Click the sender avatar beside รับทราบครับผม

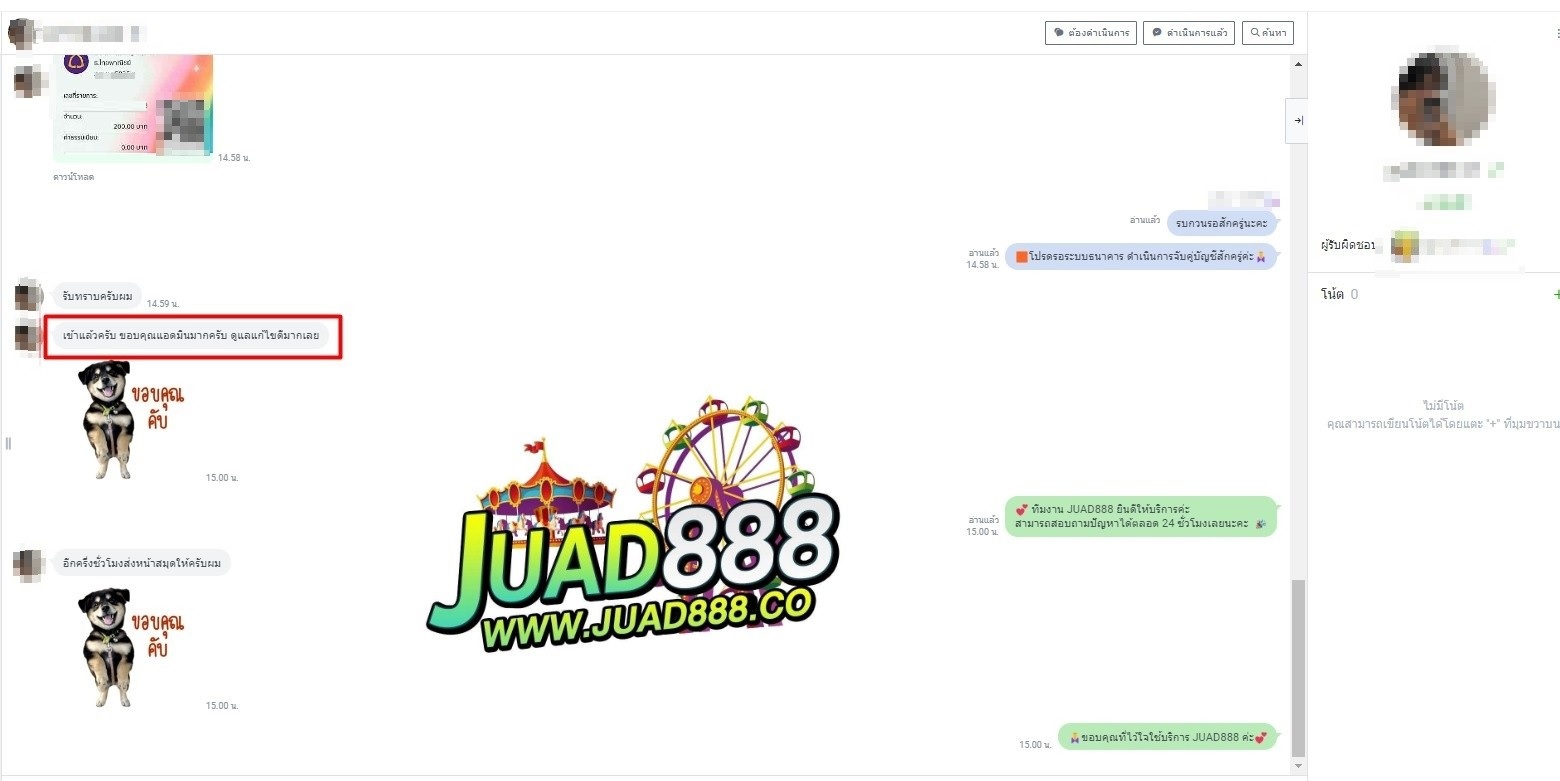coord(28,296)
